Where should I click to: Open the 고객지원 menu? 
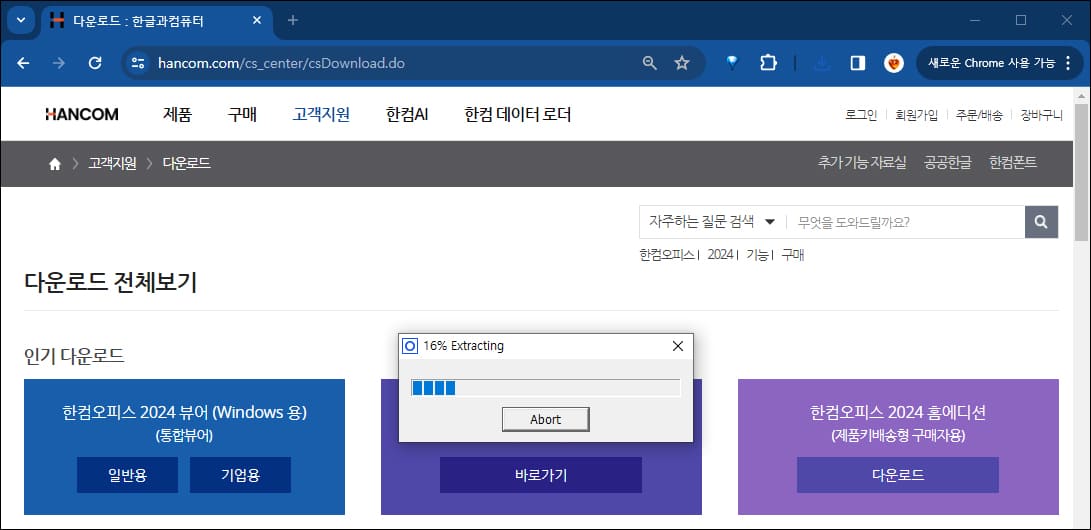pyautogui.click(x=321, y=115)
